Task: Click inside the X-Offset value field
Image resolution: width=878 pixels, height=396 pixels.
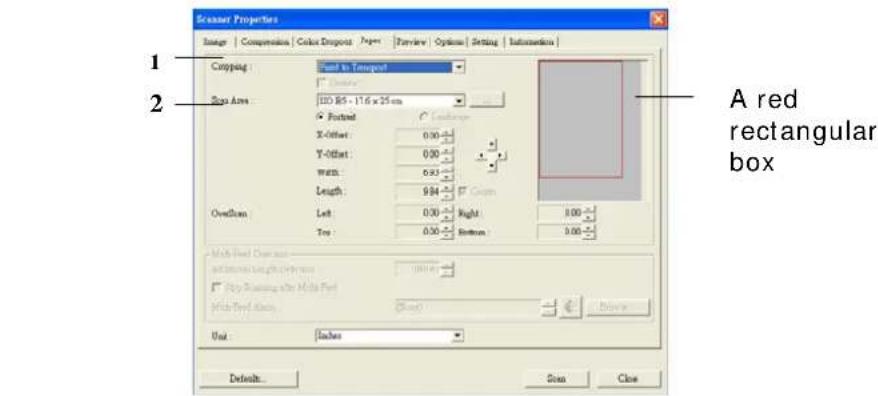Action: (x=419, y=137)
